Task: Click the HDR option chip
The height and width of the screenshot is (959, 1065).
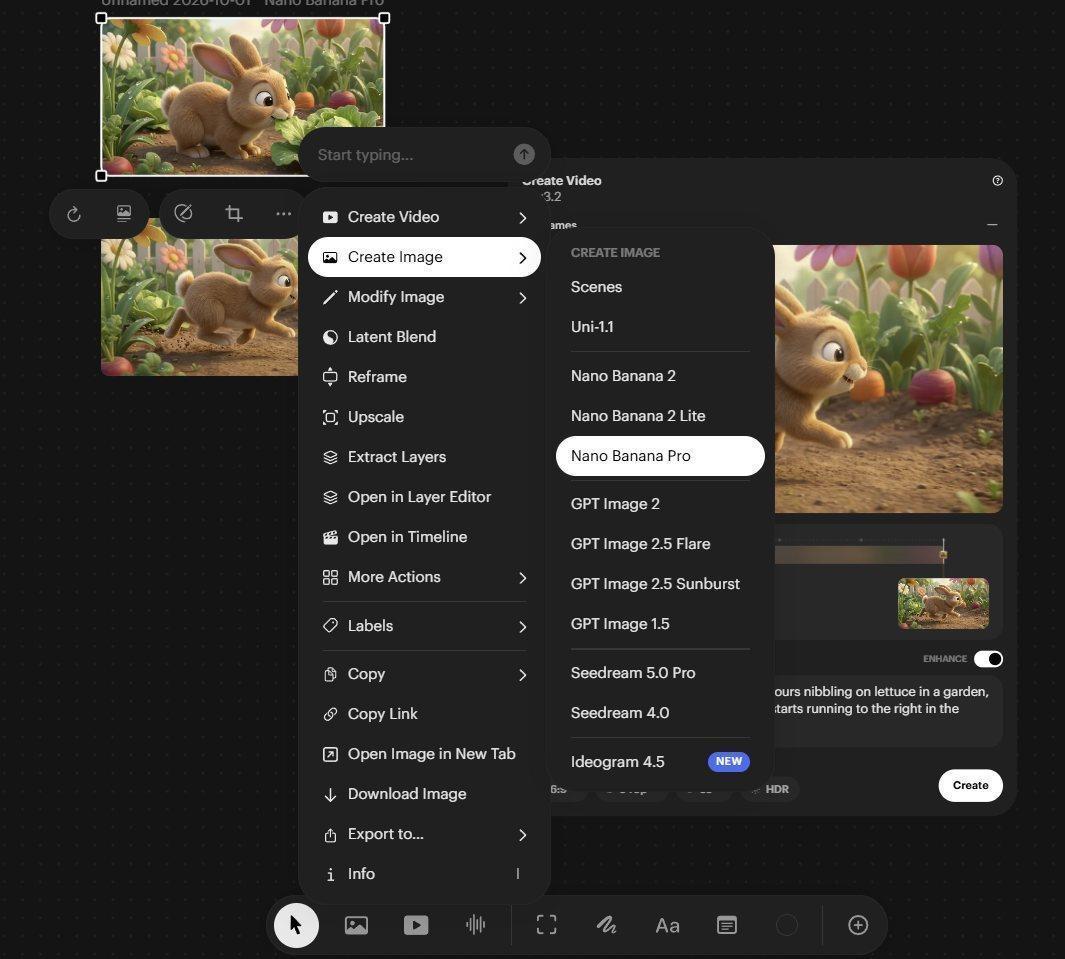Action: (x=770, y=789)
